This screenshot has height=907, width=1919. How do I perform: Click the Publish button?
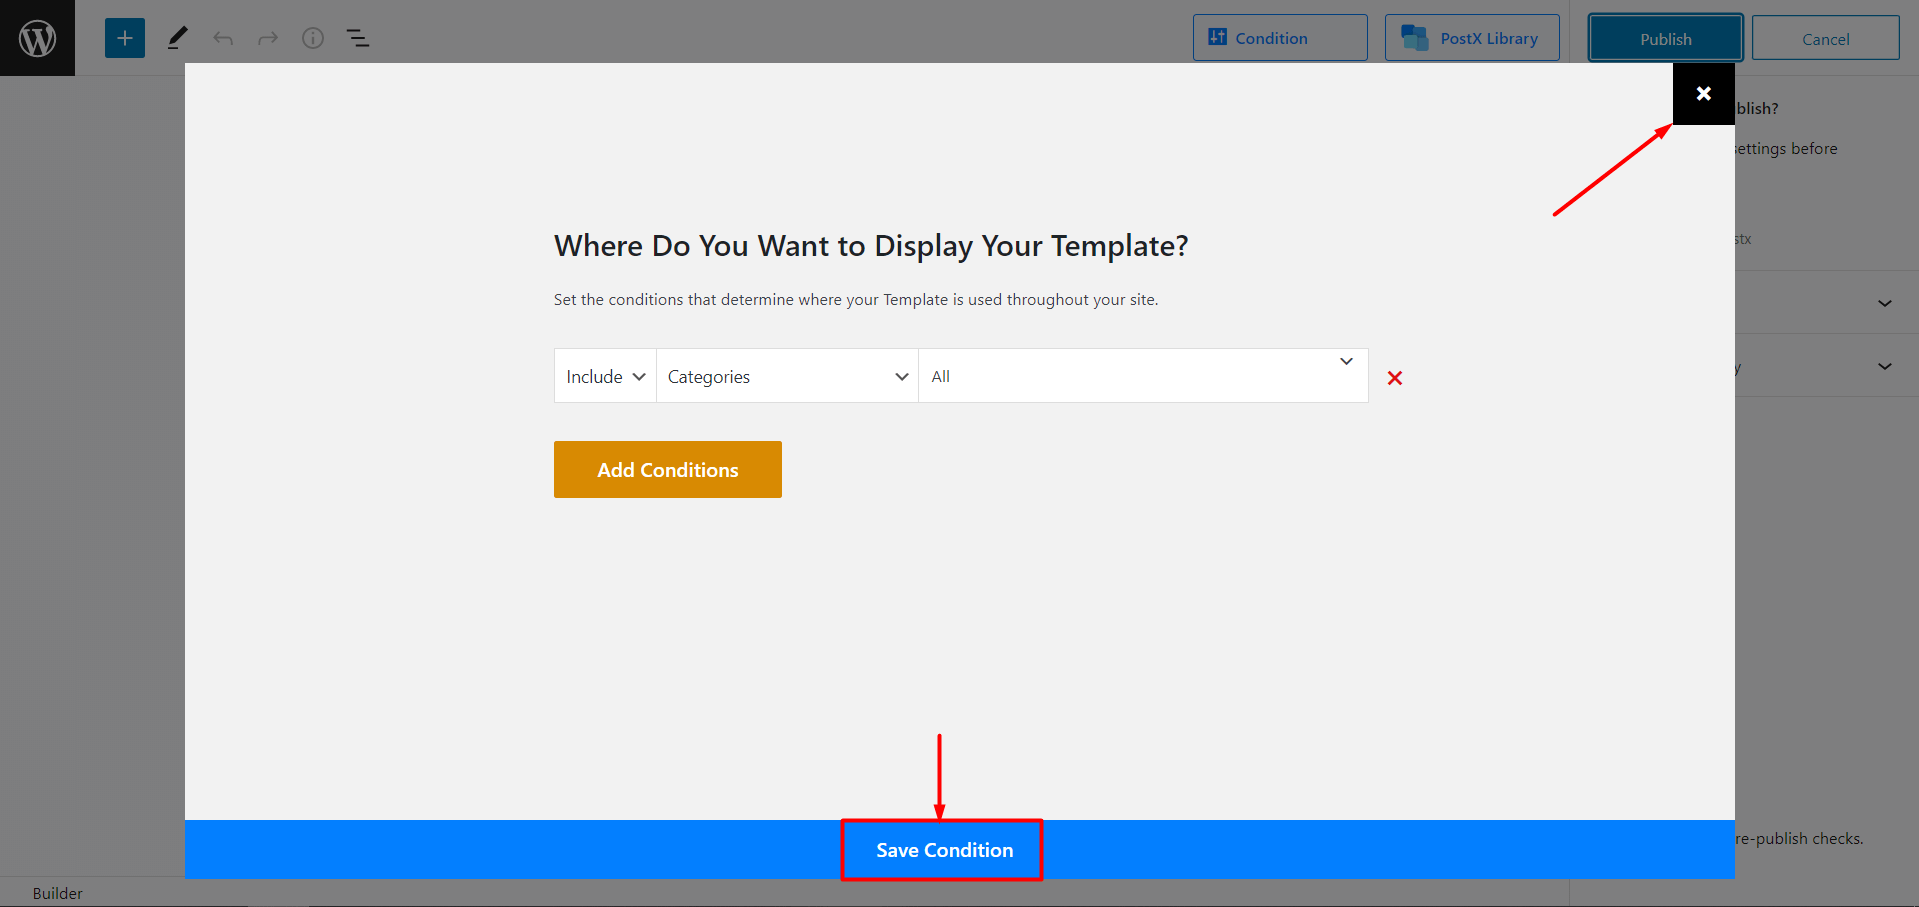(x=1665, y=37)
